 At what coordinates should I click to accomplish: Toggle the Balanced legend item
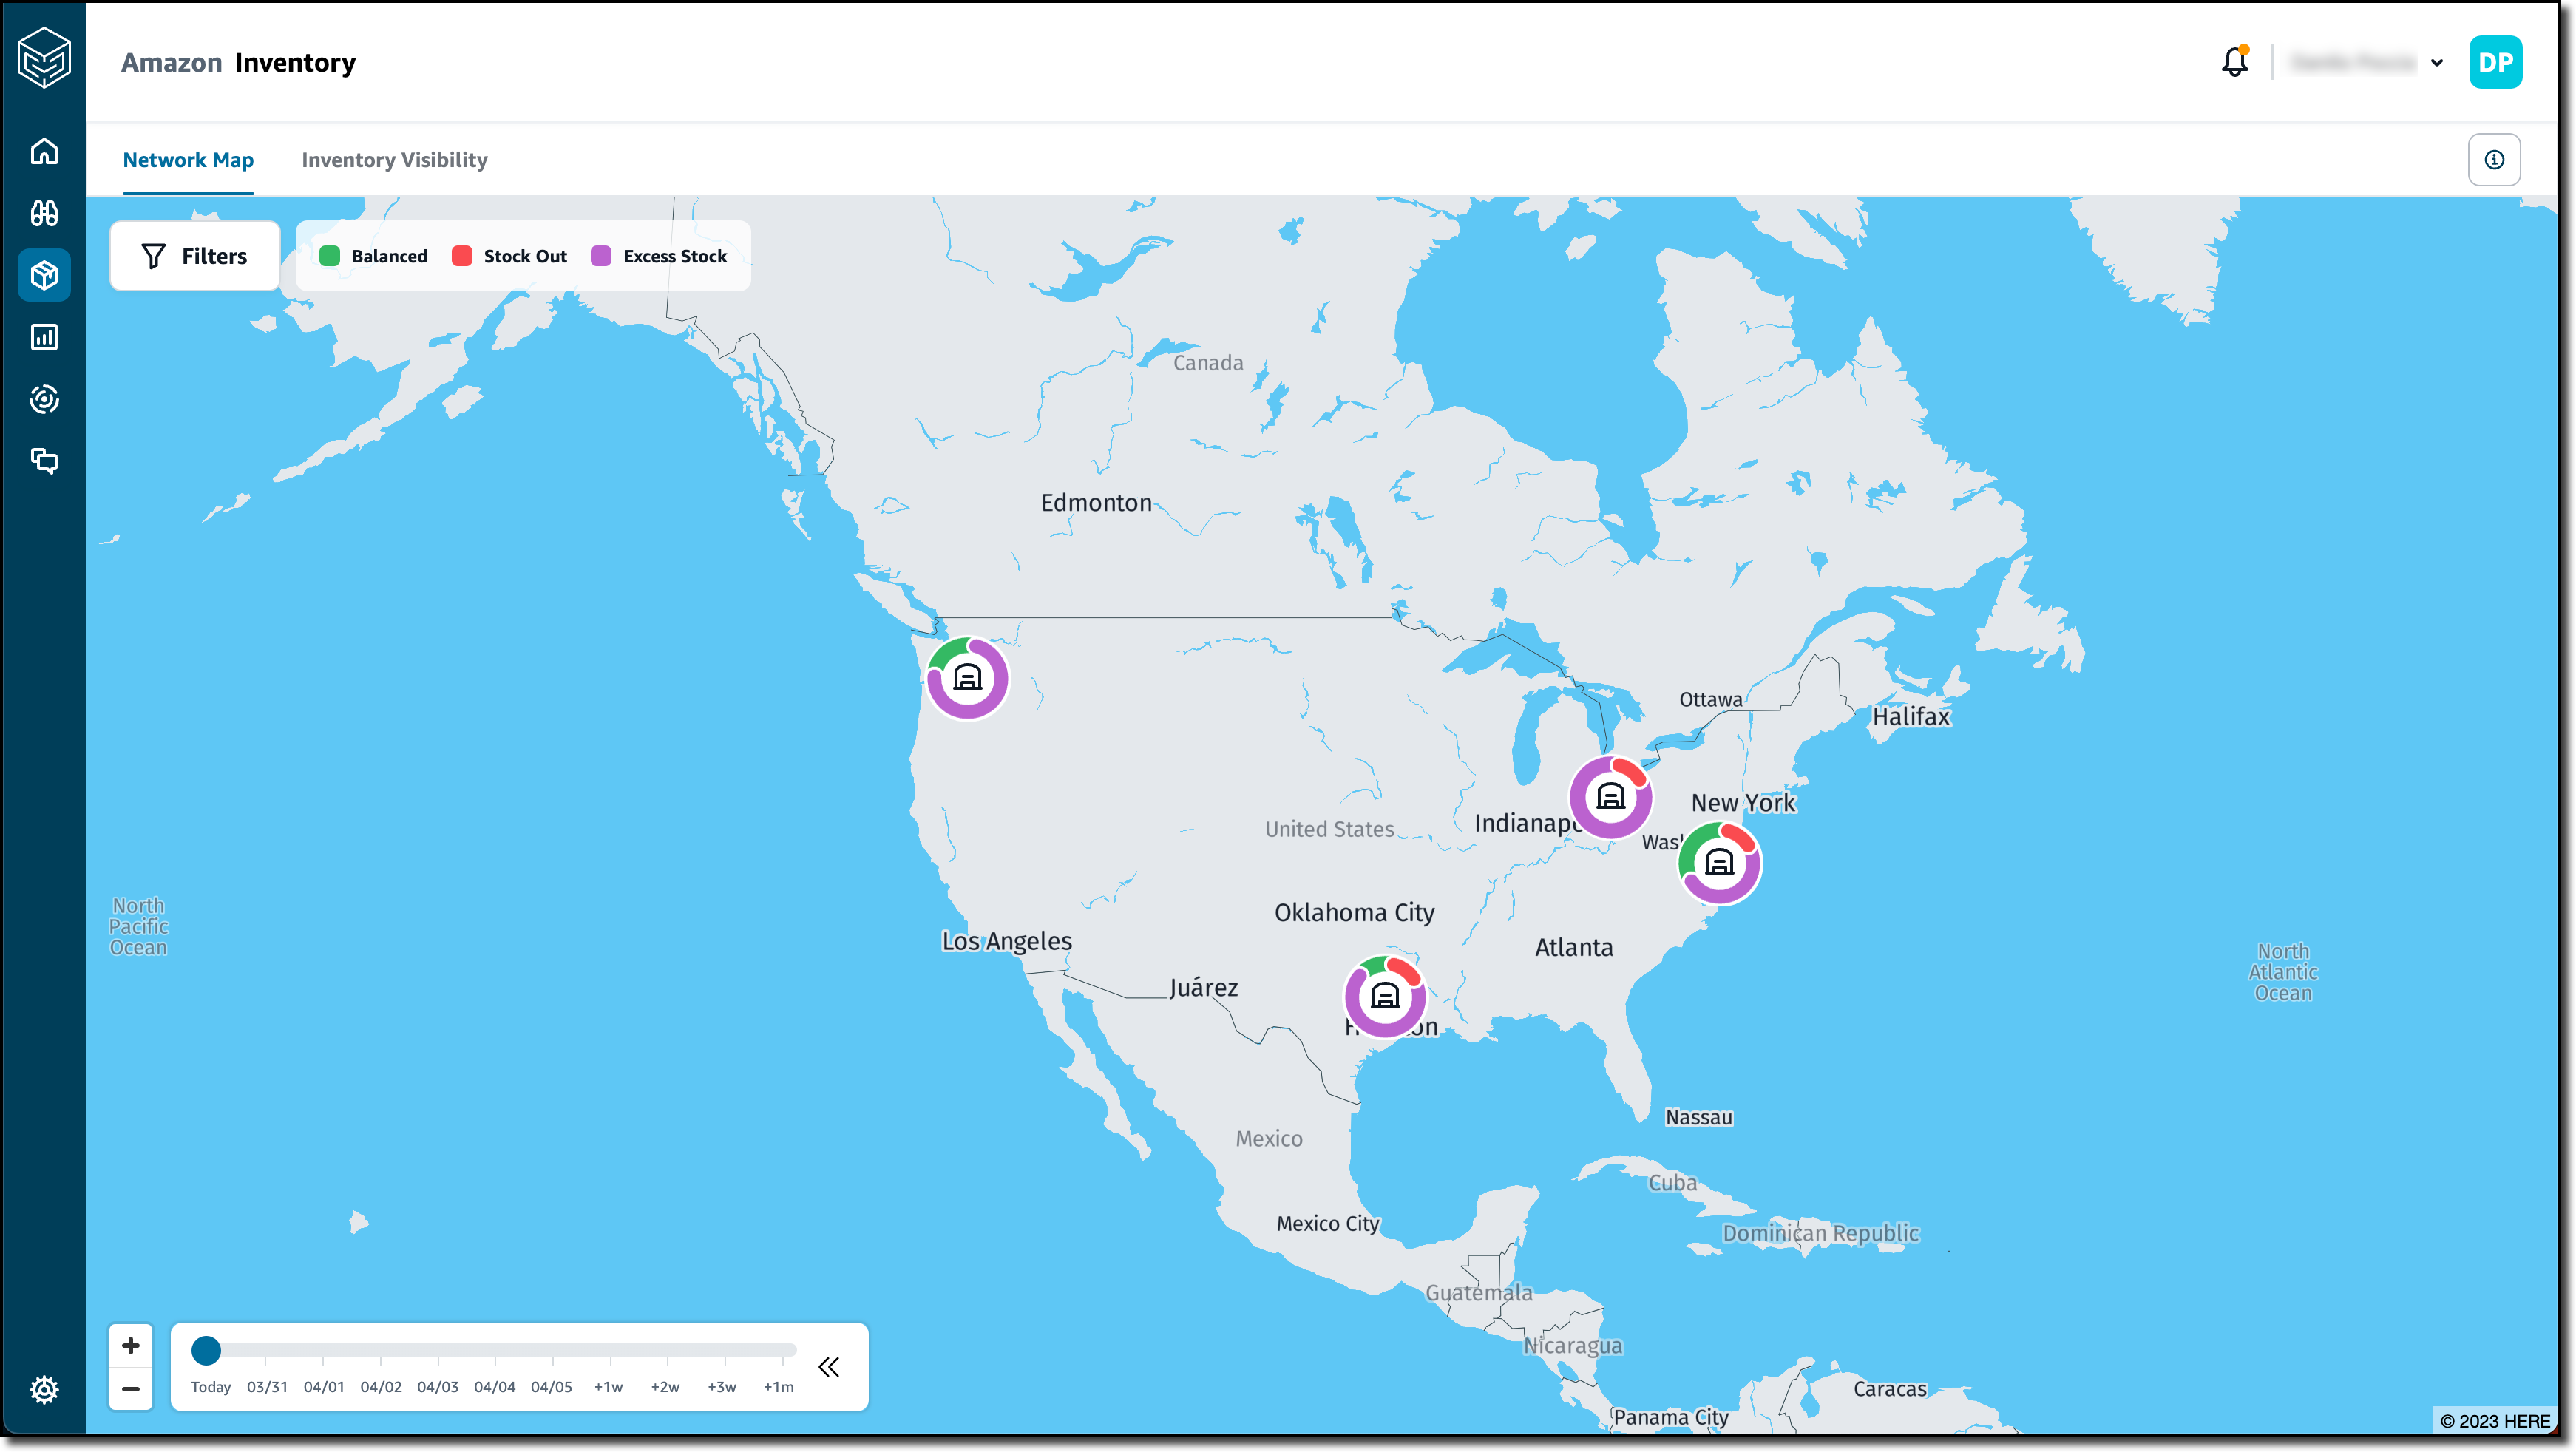pos(373,256)
